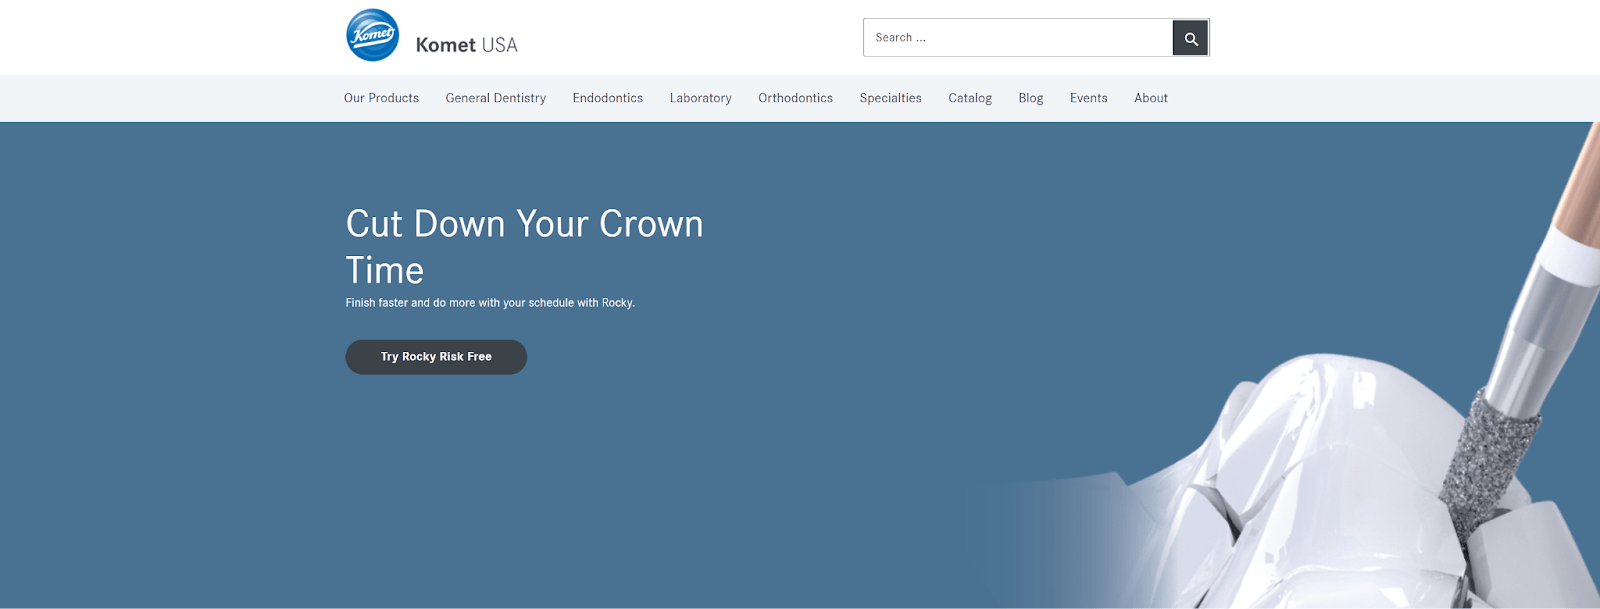Focus the Search text field
The width and height of the screenshot is (1600, 609).
(x=1017, y=38)
